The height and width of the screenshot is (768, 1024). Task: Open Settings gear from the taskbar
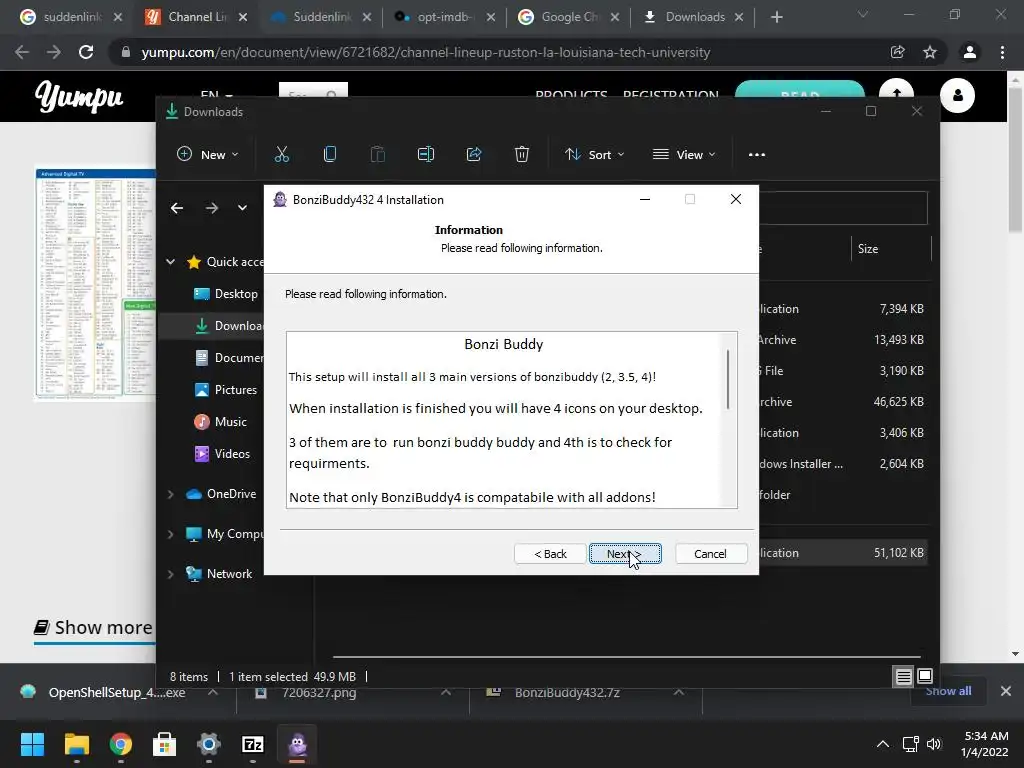click(x=209, y=744)
